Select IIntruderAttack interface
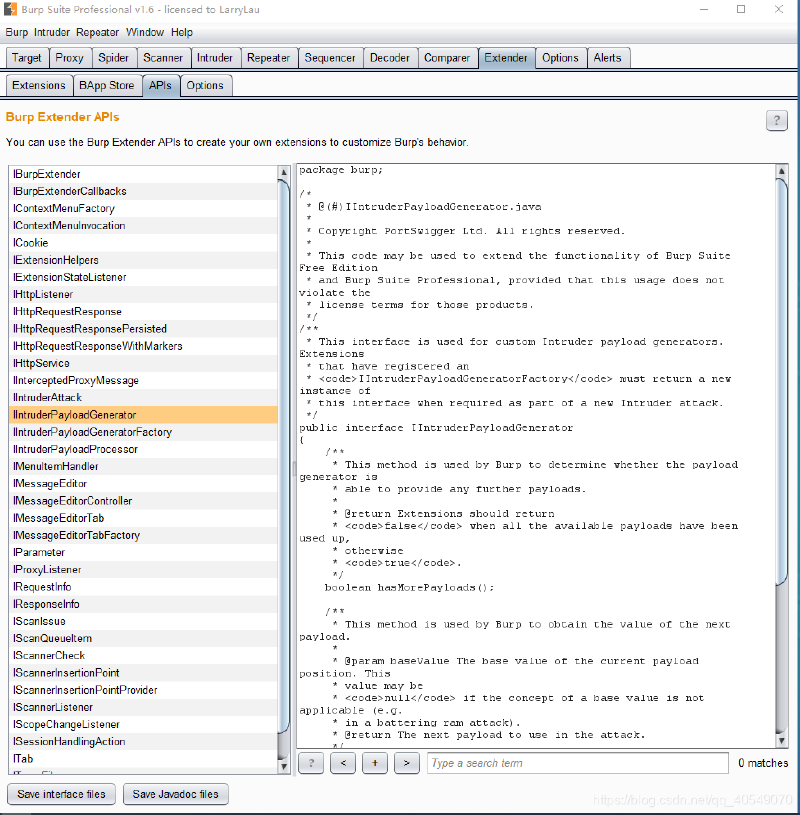 (143, 398)
